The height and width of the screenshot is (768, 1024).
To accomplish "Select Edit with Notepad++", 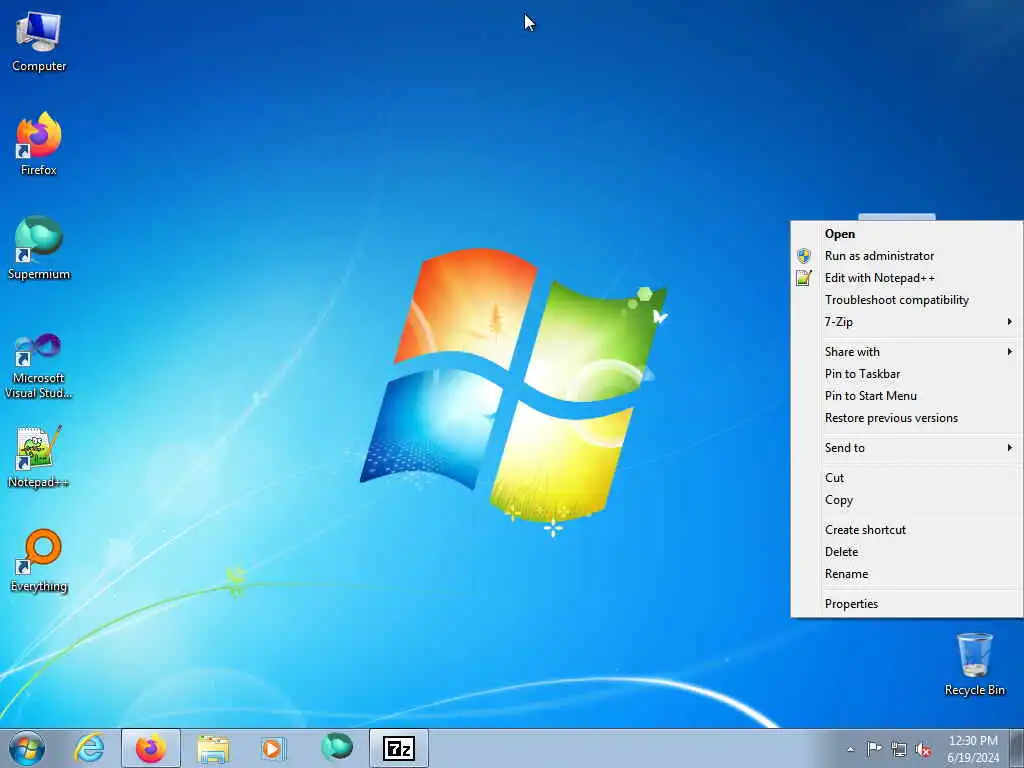I will click(x=906, y=278).
